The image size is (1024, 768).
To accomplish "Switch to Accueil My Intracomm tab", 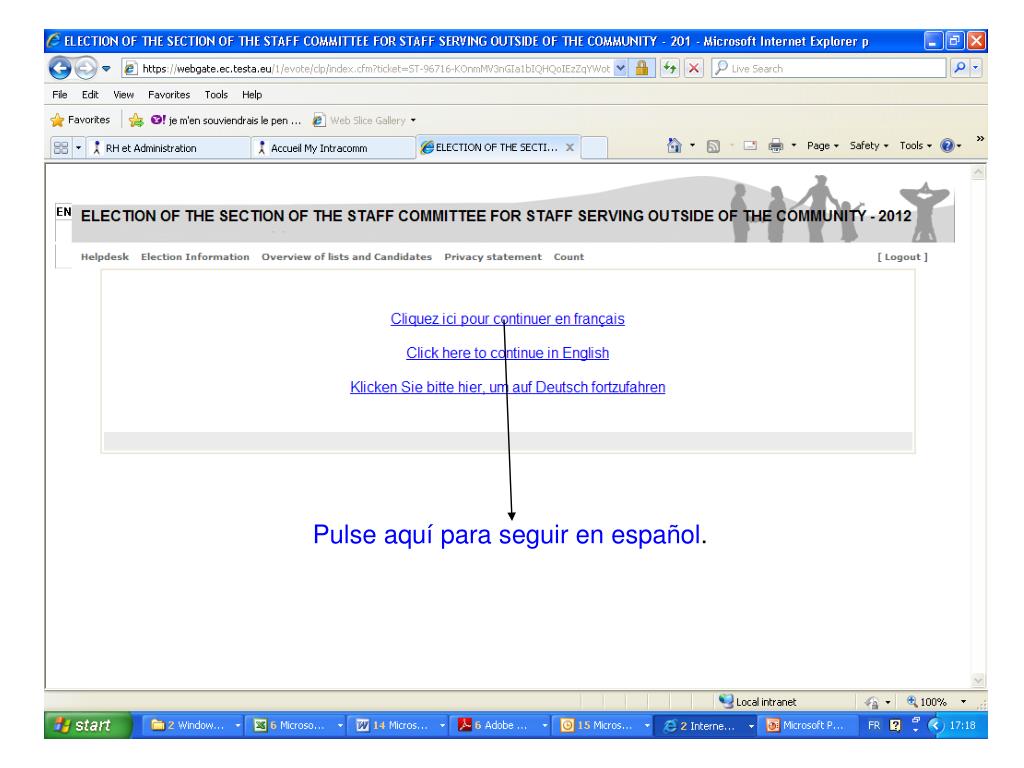I will [333, 148].
